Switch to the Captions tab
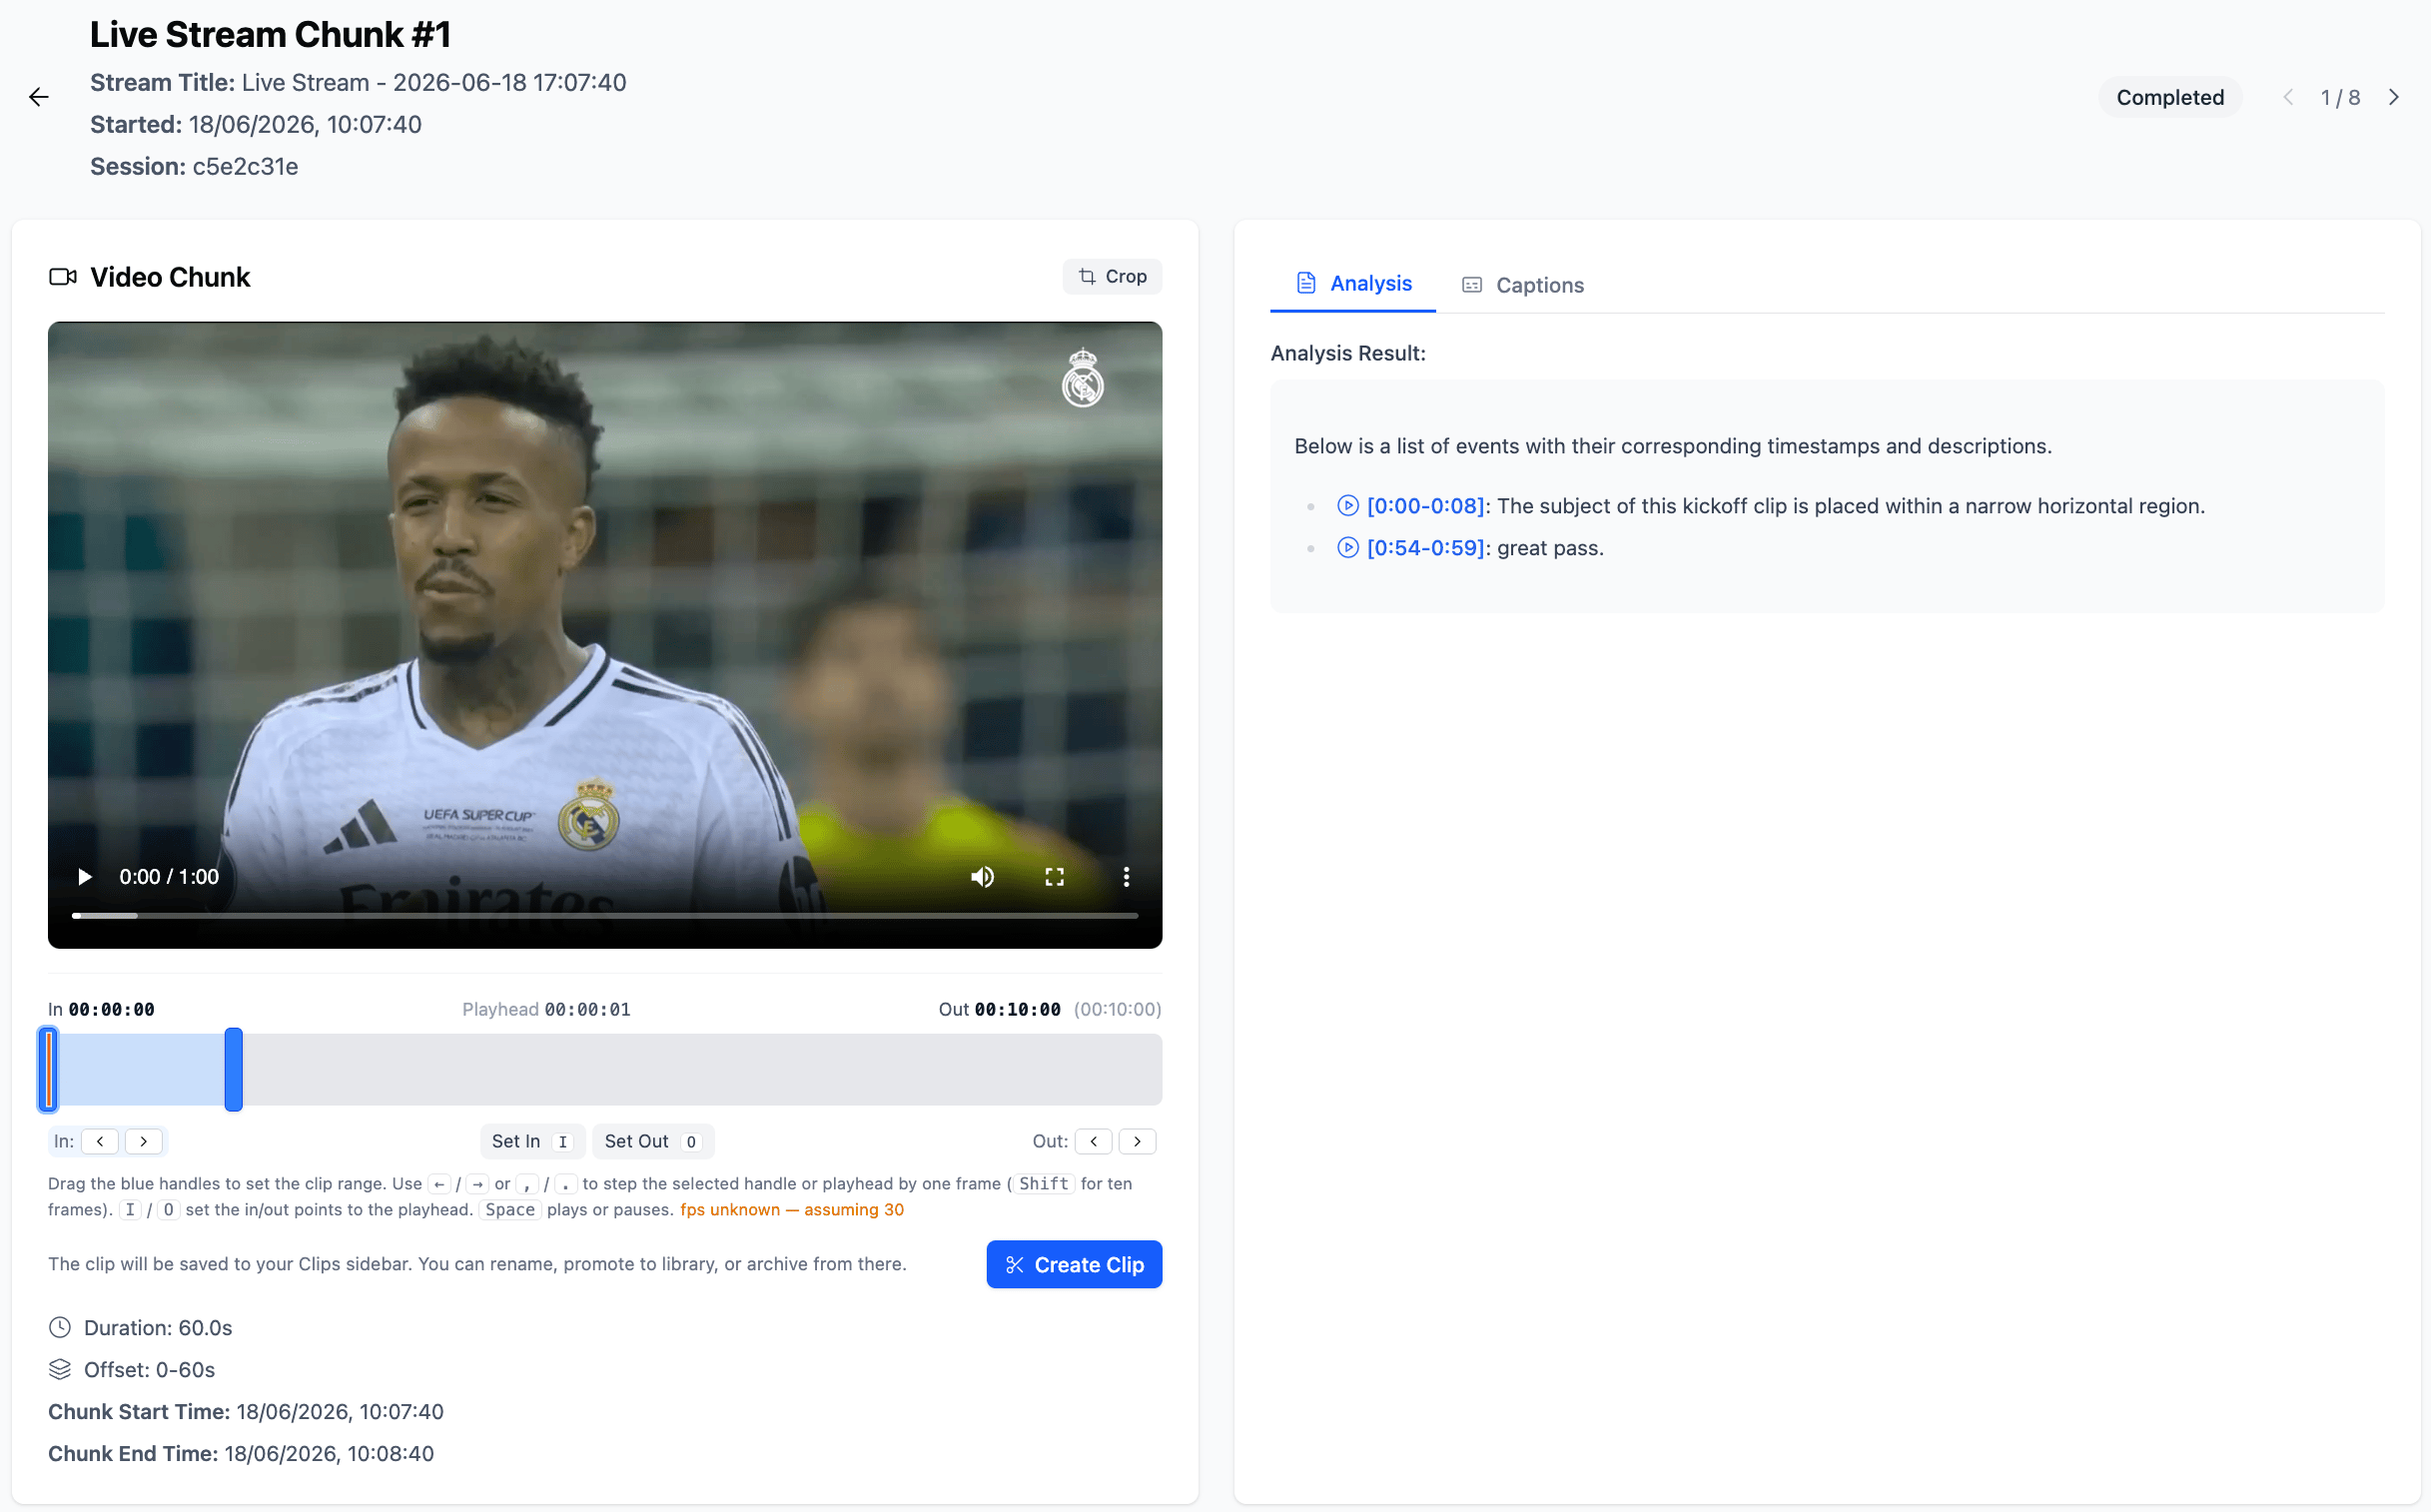The width and height of the screenshot is (2431, 1512). 1522,285
